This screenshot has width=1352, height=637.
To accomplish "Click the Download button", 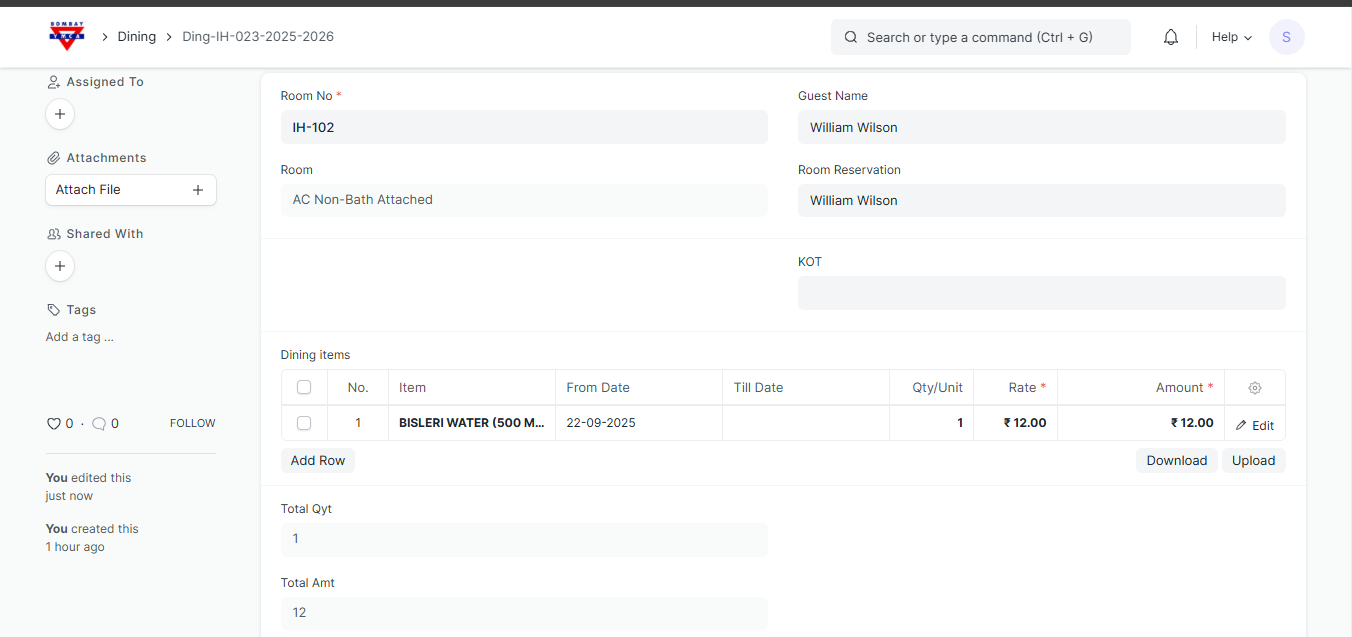I will 1176,461.
